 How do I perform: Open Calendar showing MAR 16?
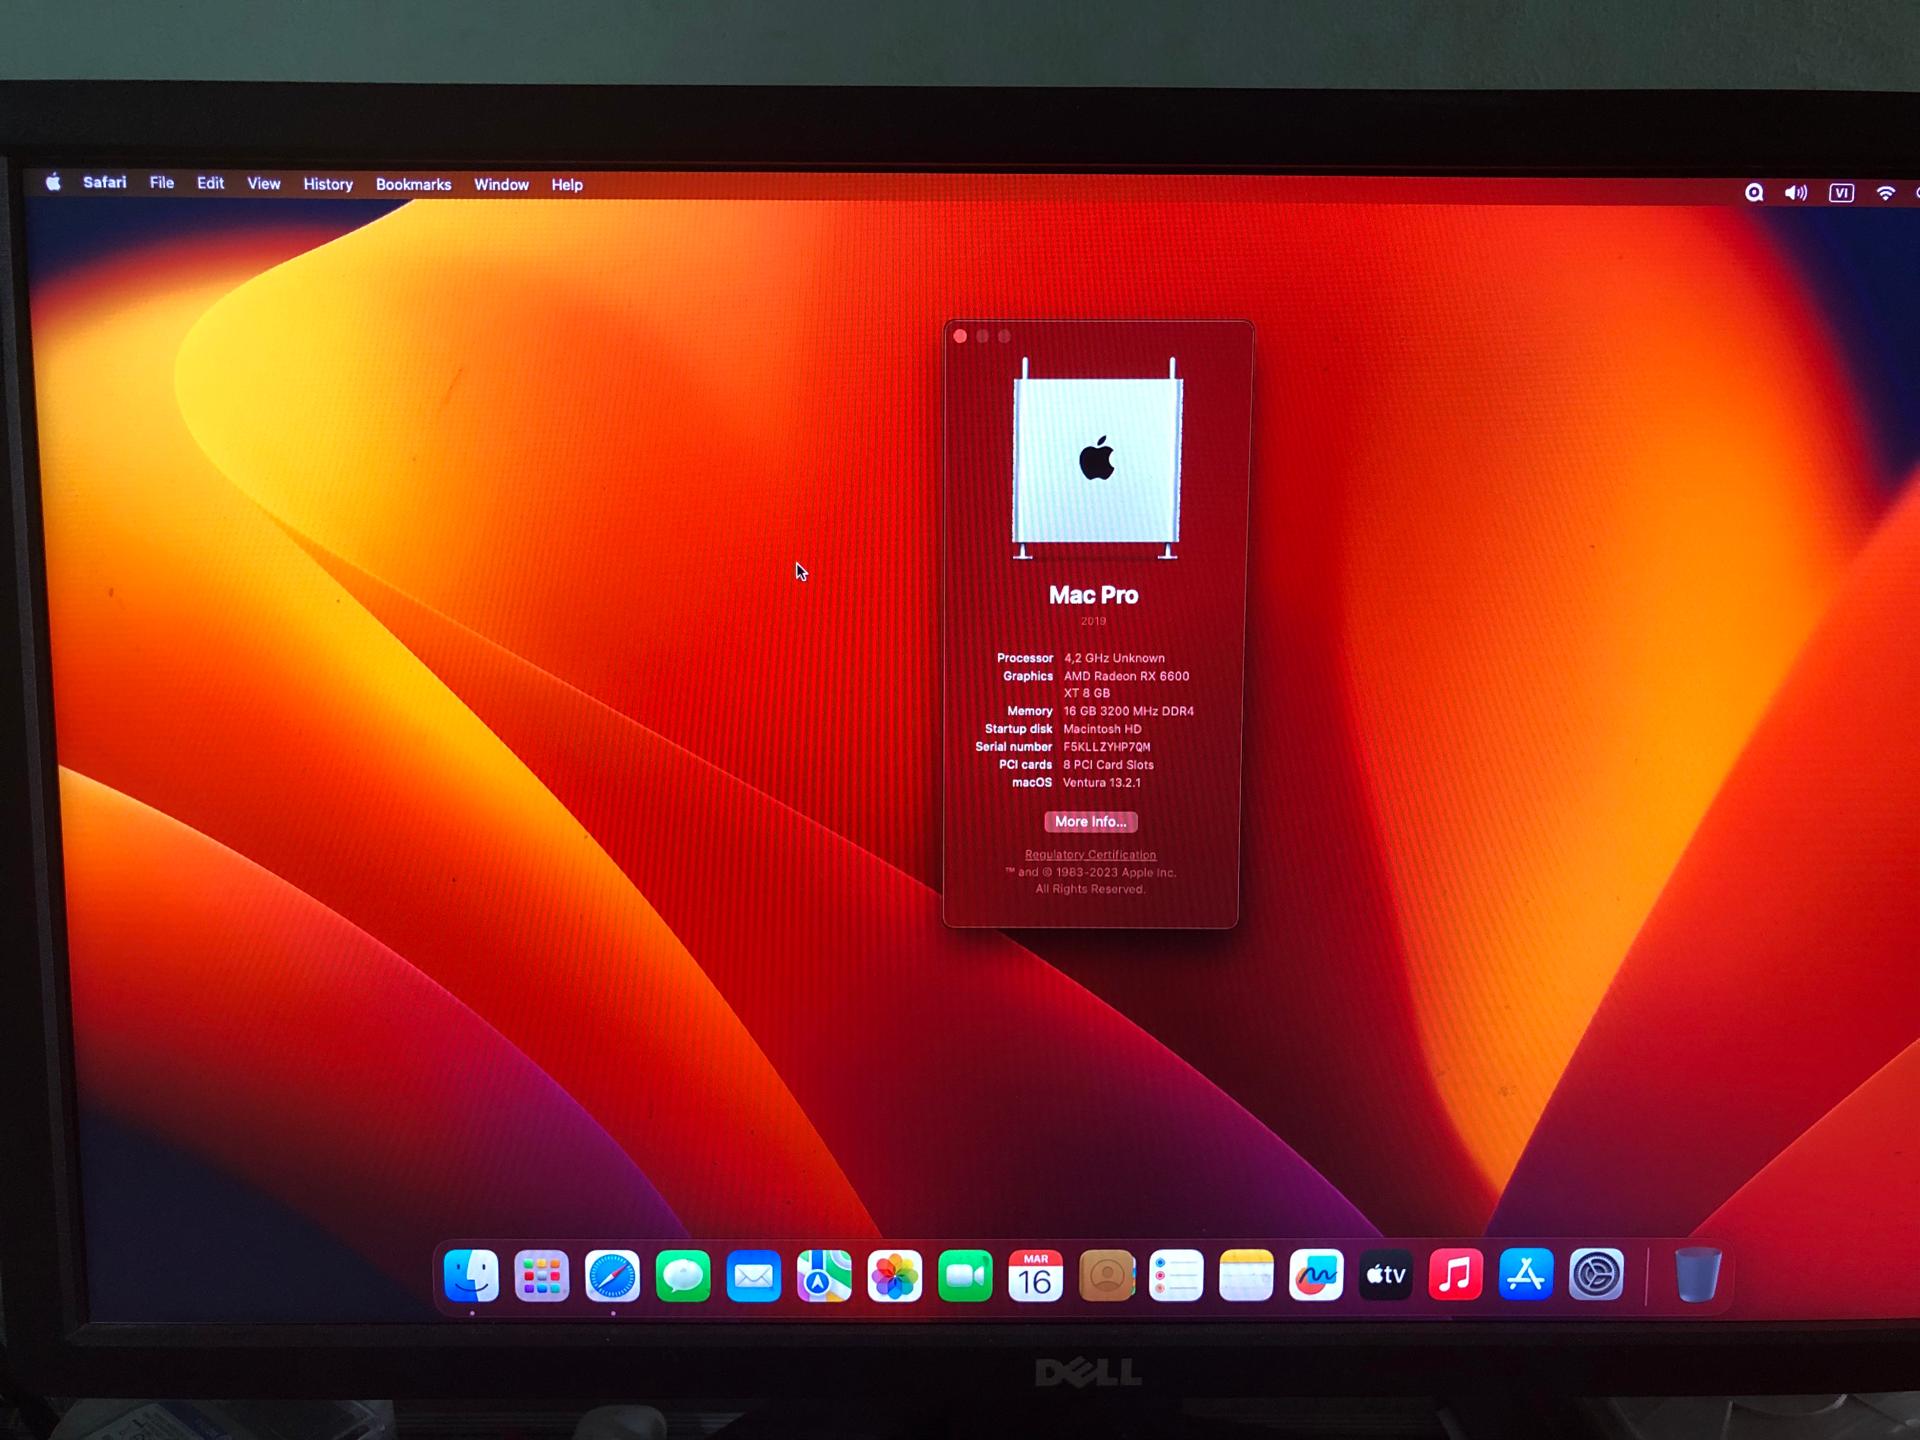click(1035, 1275)
